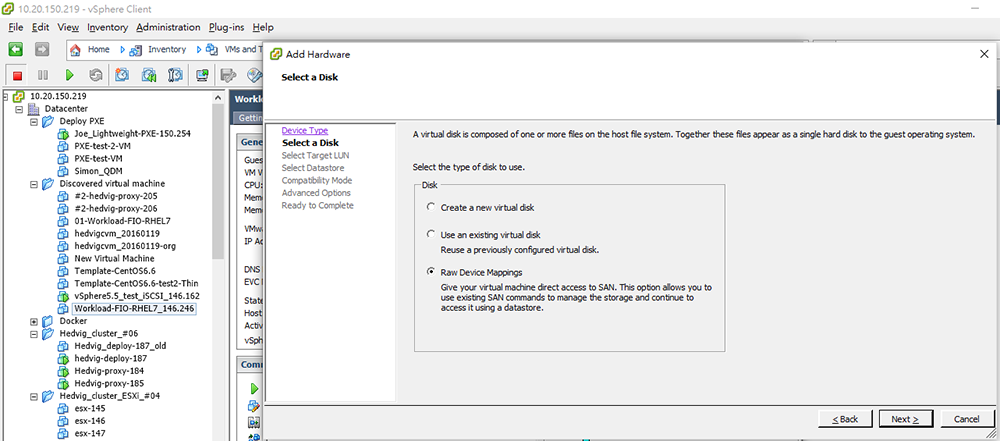Click the Docker folder icon
Image resolution: width=1000 pixels, height=441 pixels.
48,321
